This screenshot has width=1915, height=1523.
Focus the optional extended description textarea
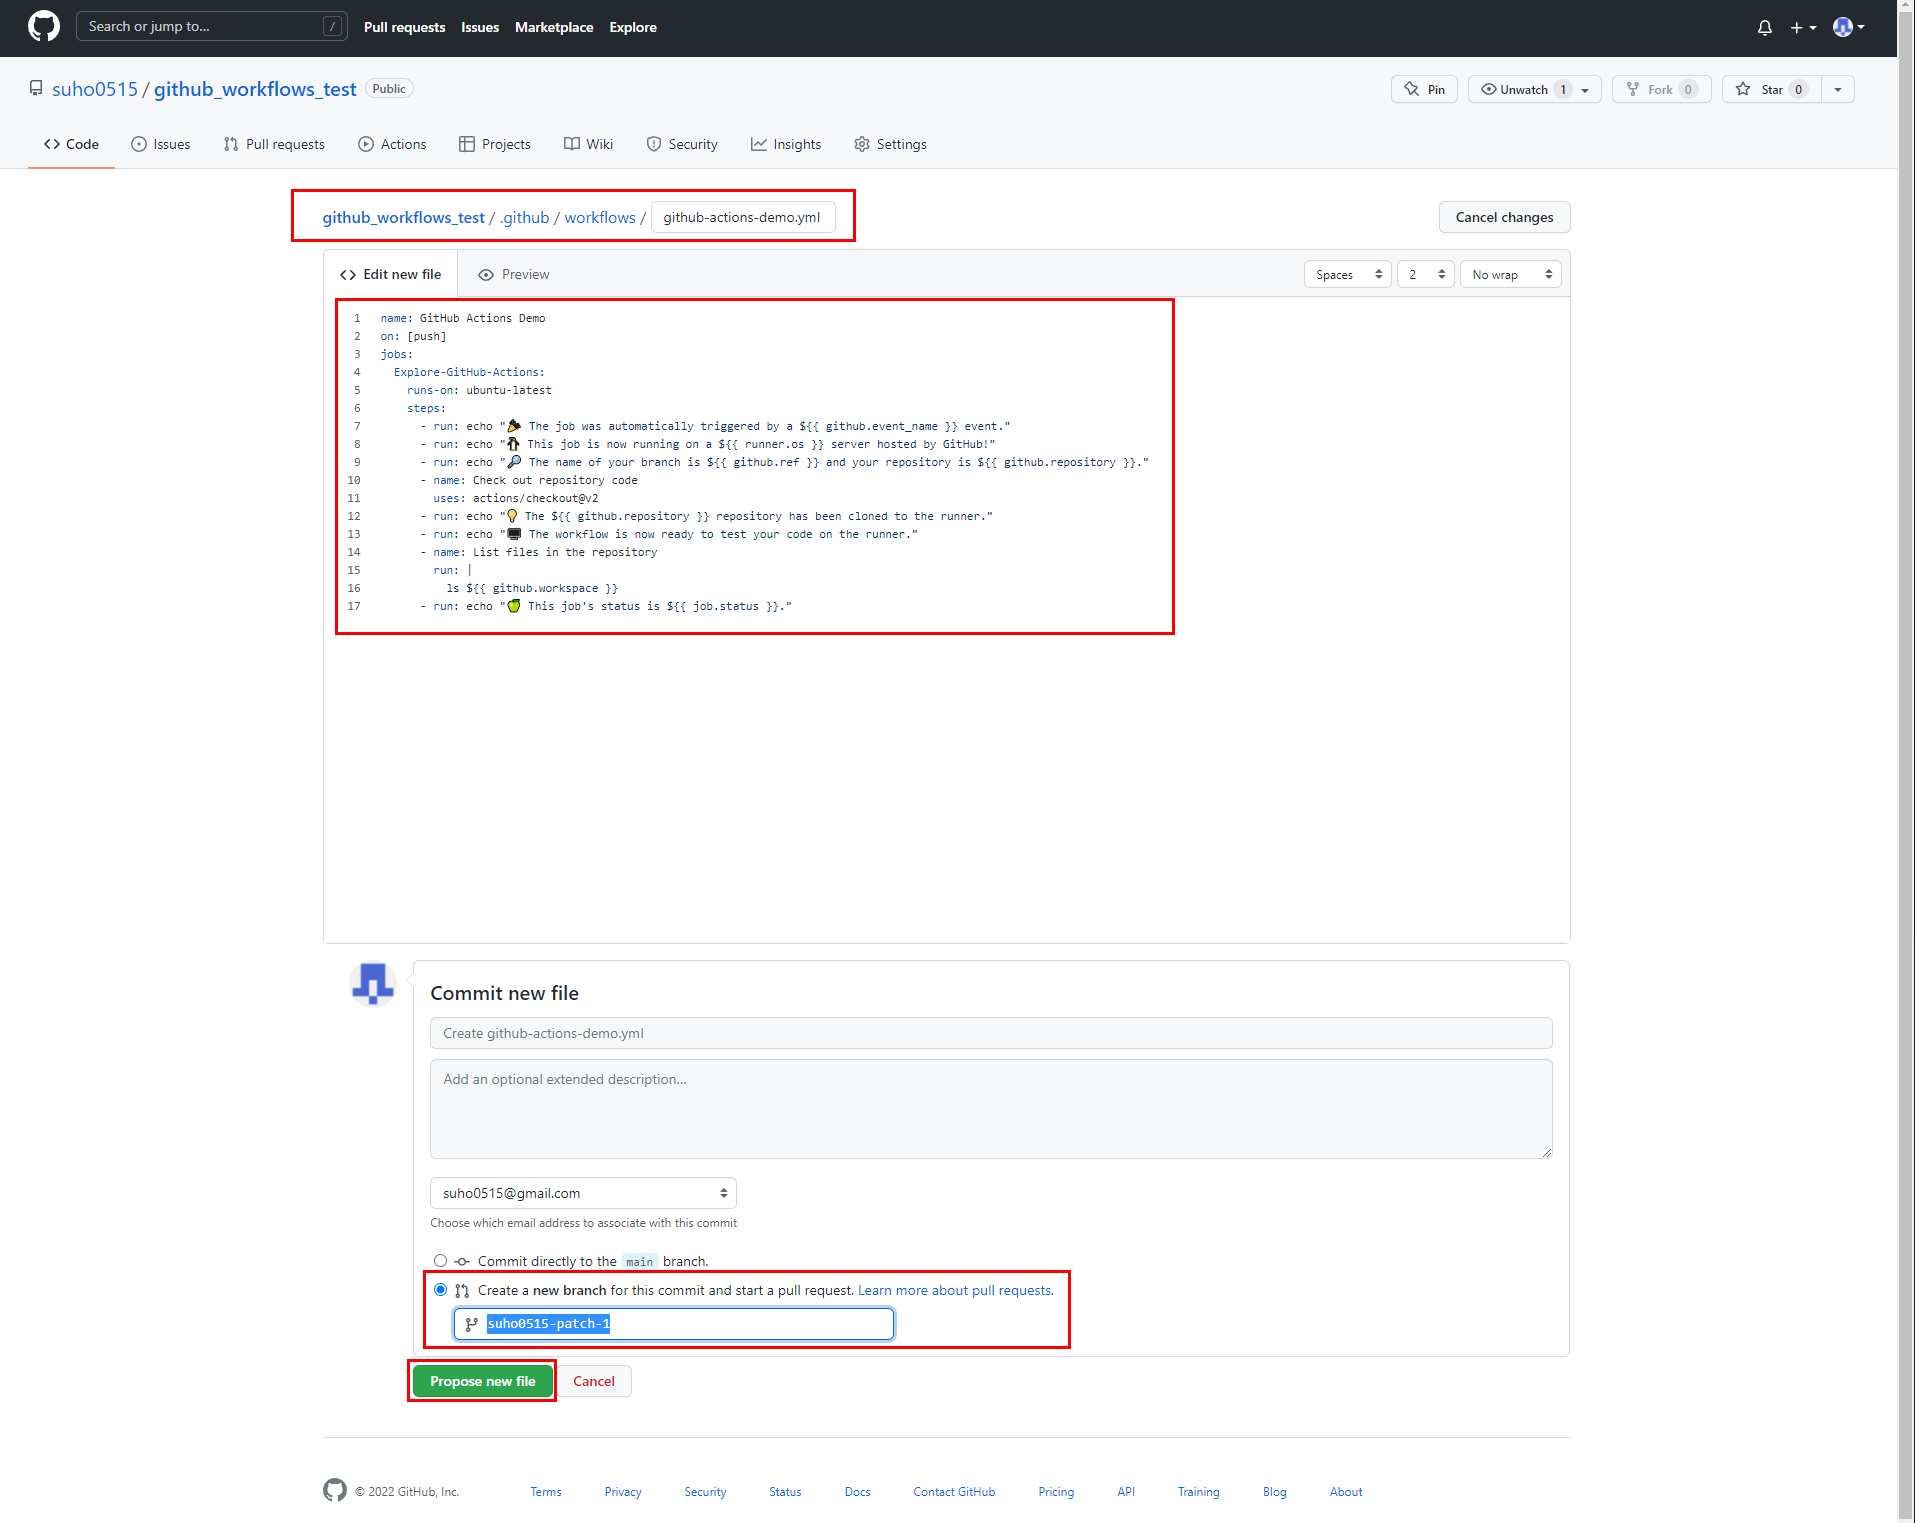click(991, 1109)
